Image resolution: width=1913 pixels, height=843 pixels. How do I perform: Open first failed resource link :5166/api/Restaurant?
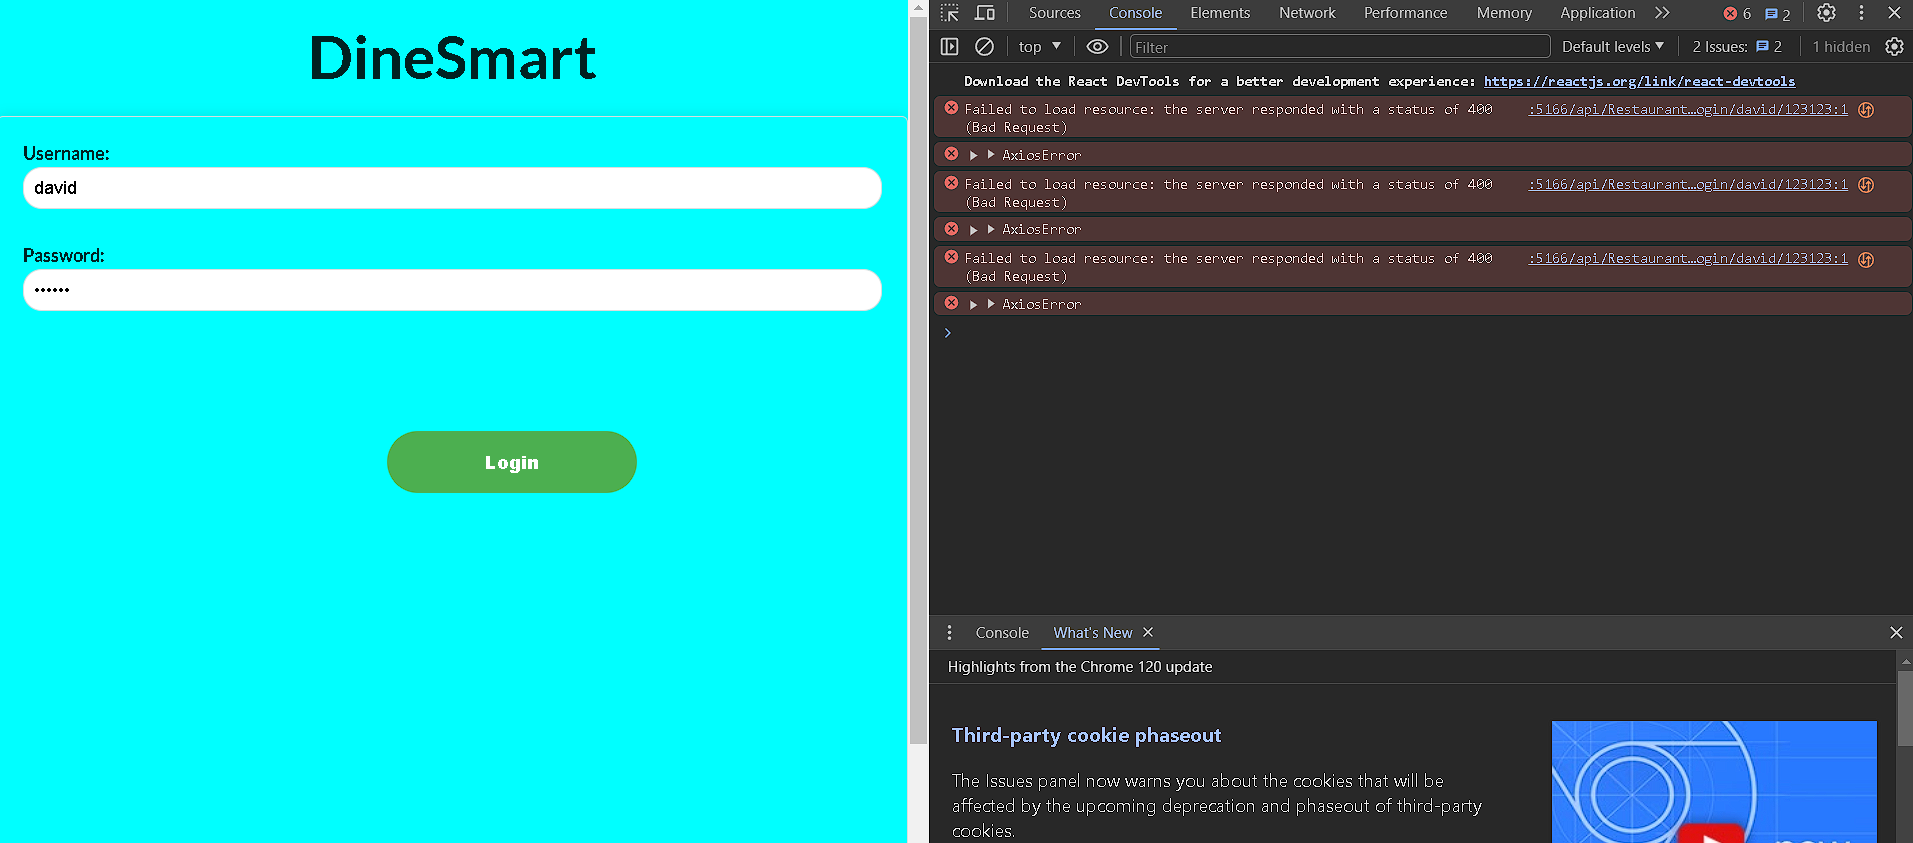(x=1688, y=109)
